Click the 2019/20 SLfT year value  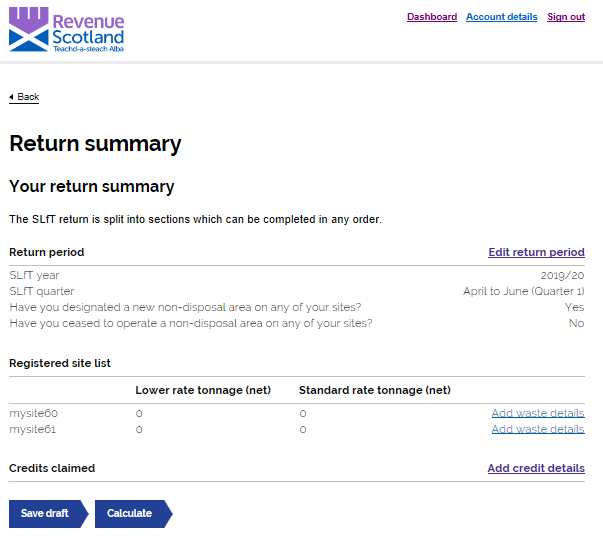(x=562, y=276)
